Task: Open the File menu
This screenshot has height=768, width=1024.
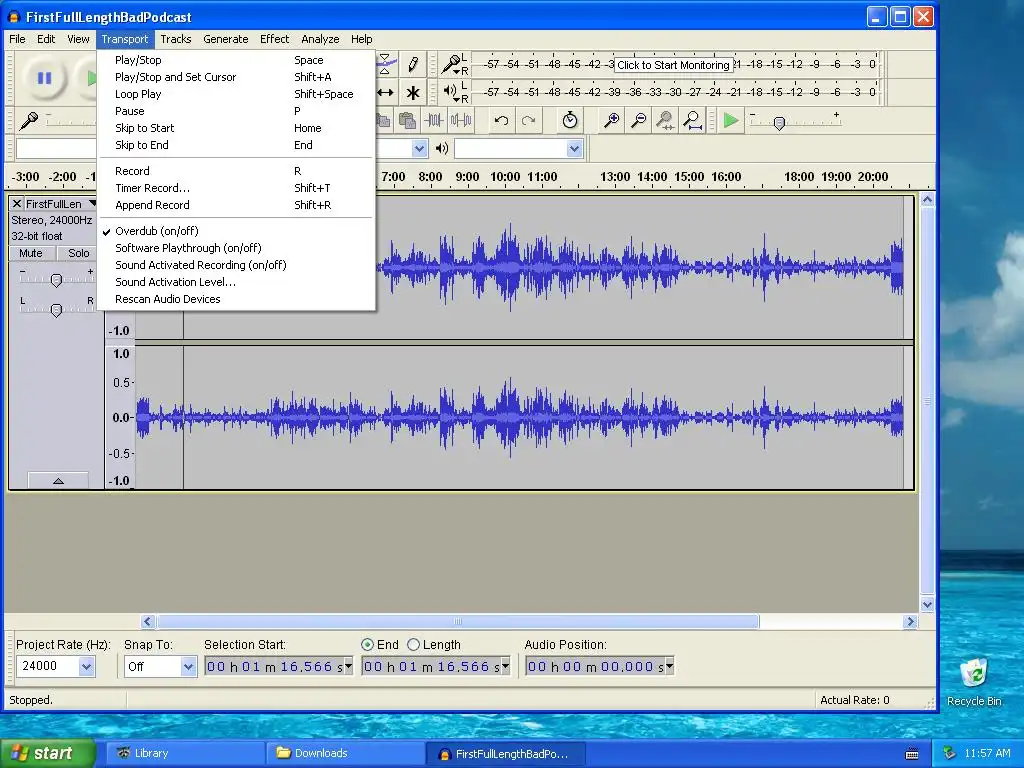Action: point(18,39)
